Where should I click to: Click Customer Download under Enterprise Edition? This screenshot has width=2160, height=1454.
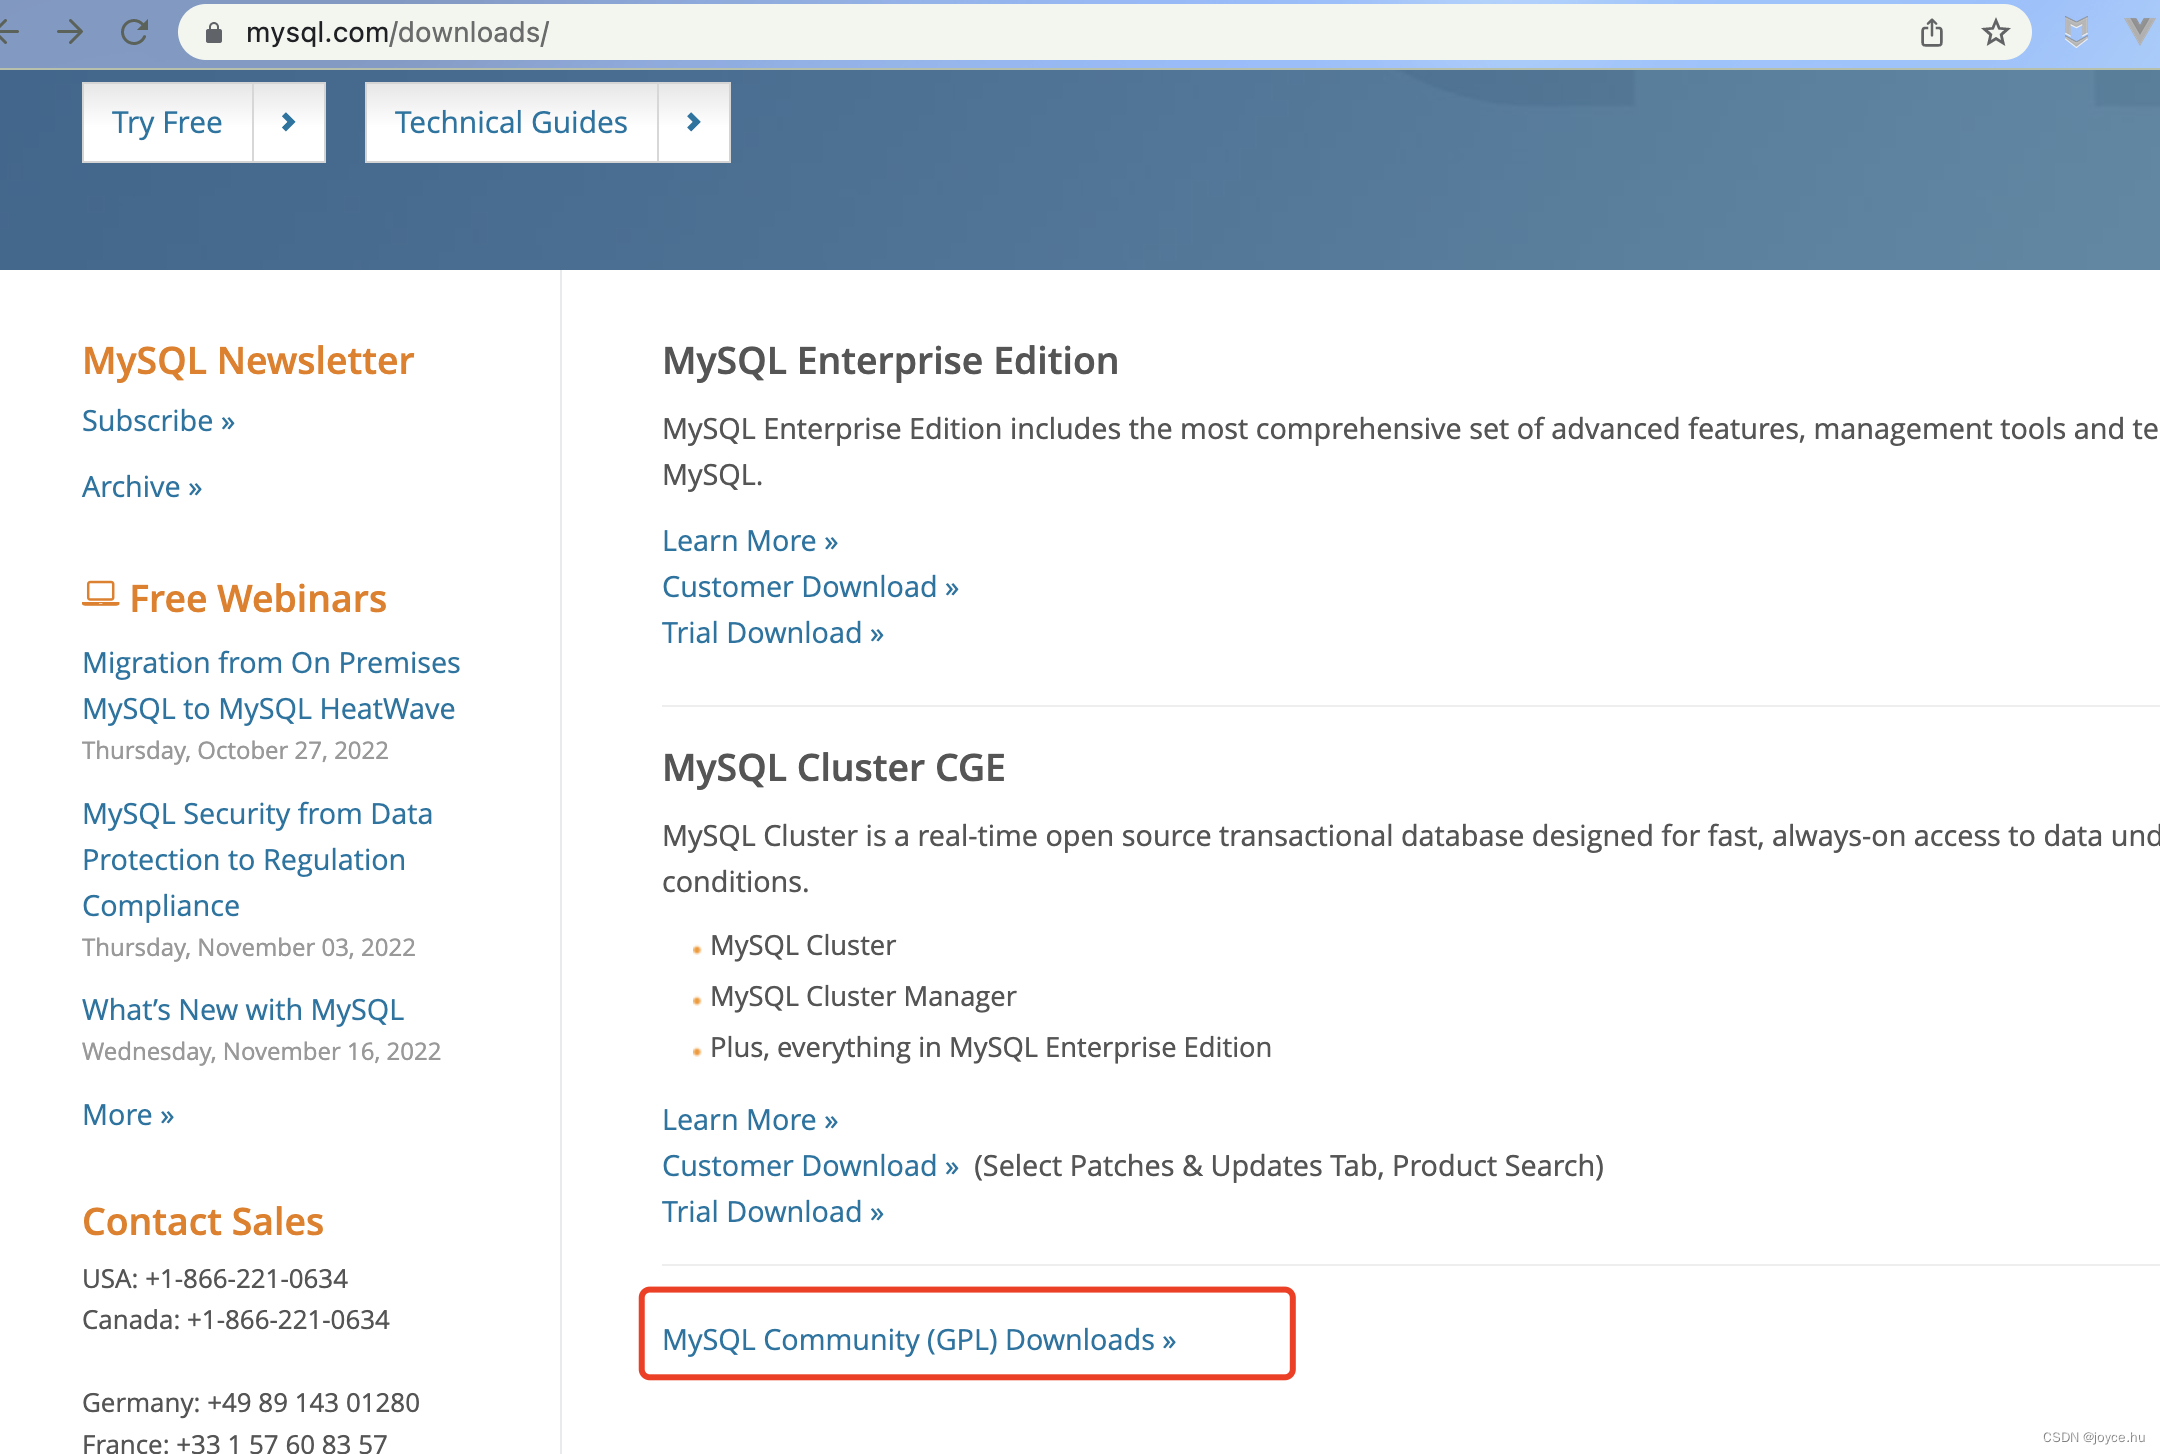[810, 587]
